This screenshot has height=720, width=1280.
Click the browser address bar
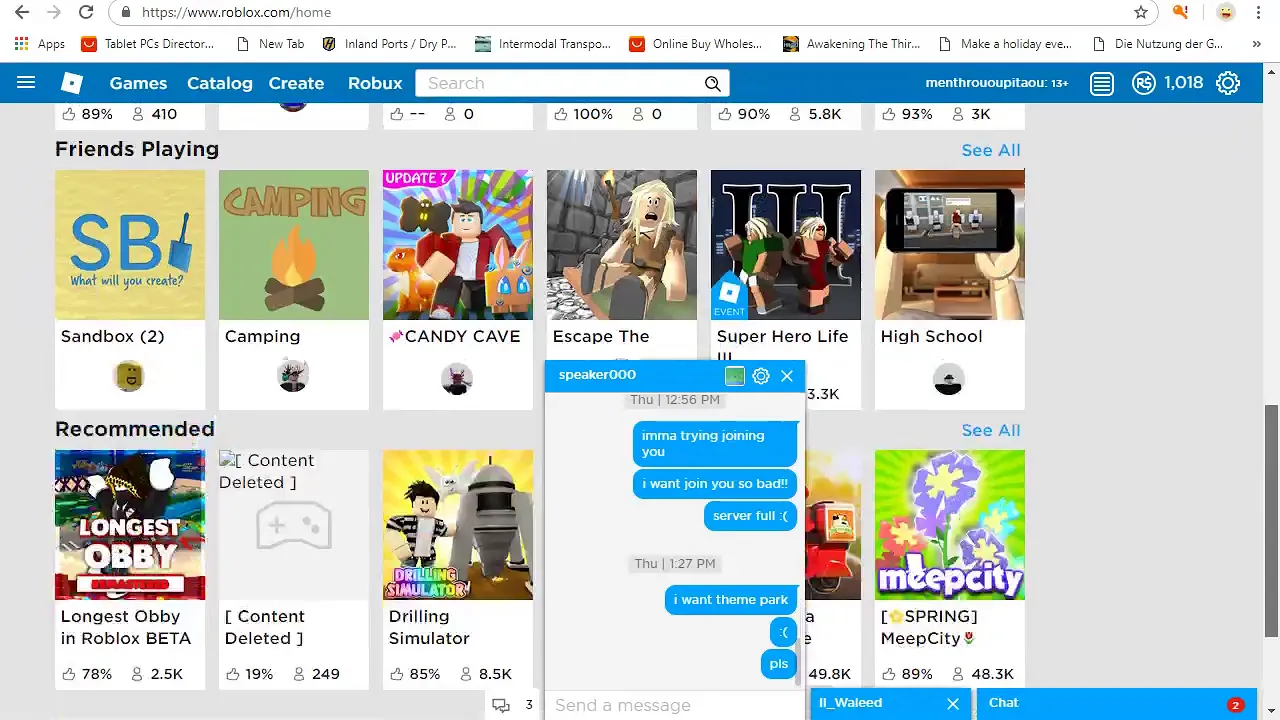click(630, 12)
